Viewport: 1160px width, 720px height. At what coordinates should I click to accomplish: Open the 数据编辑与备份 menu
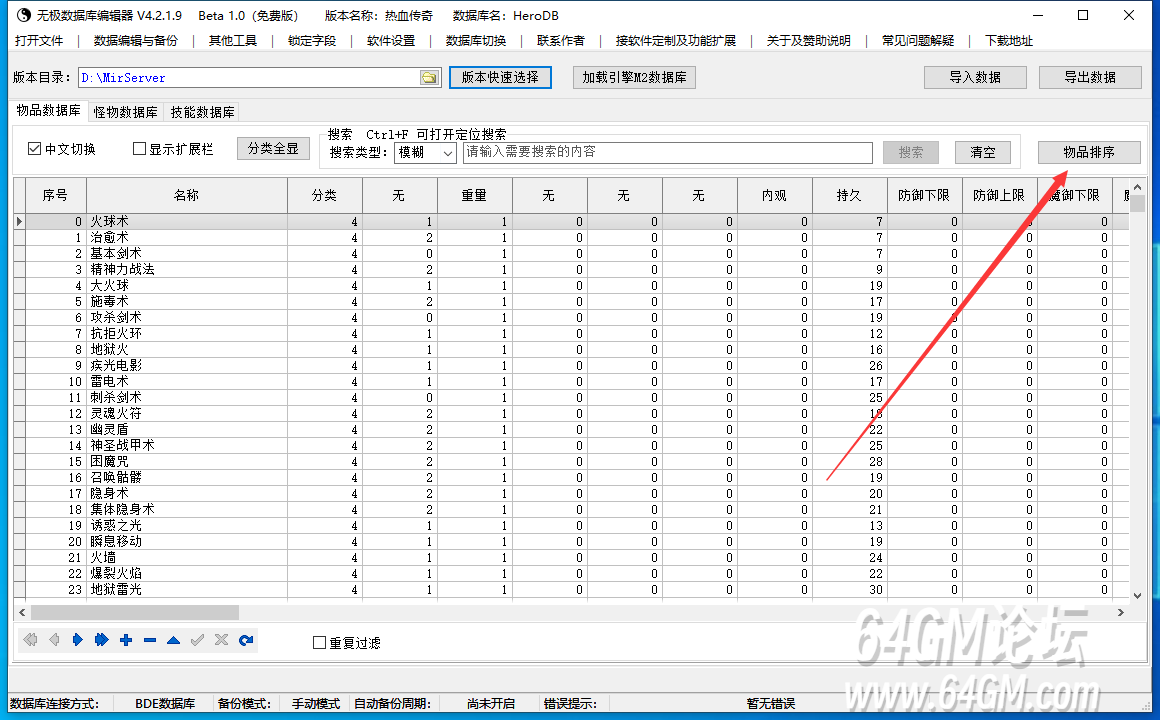click(135, 41)
